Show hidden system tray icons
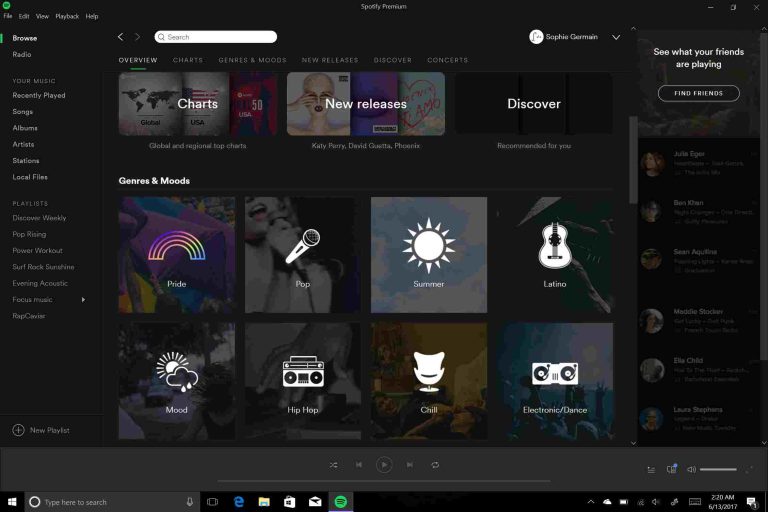Screen dimensions: 768x512 click(591, 502)
